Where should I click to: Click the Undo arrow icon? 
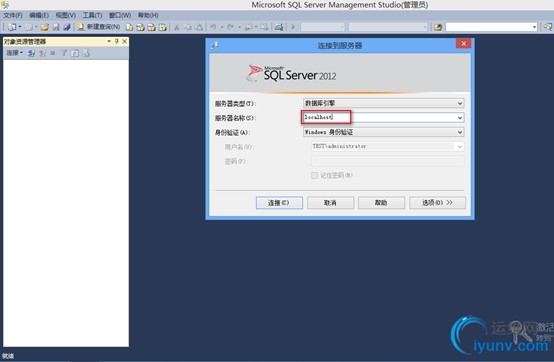click(213, 27)
